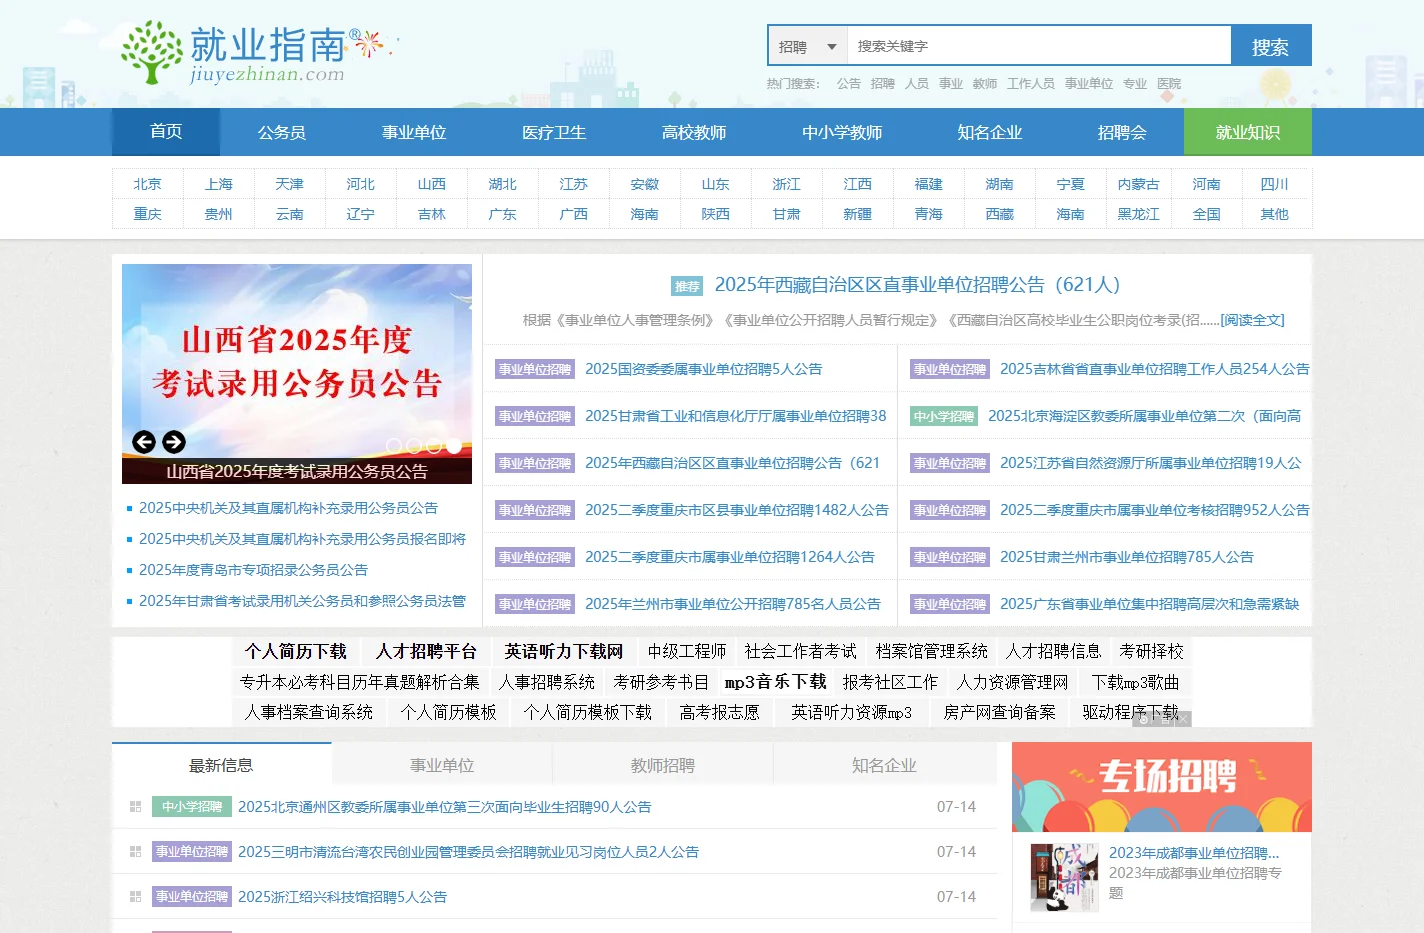Open 公务员 navigation item

tap(282, 132)
